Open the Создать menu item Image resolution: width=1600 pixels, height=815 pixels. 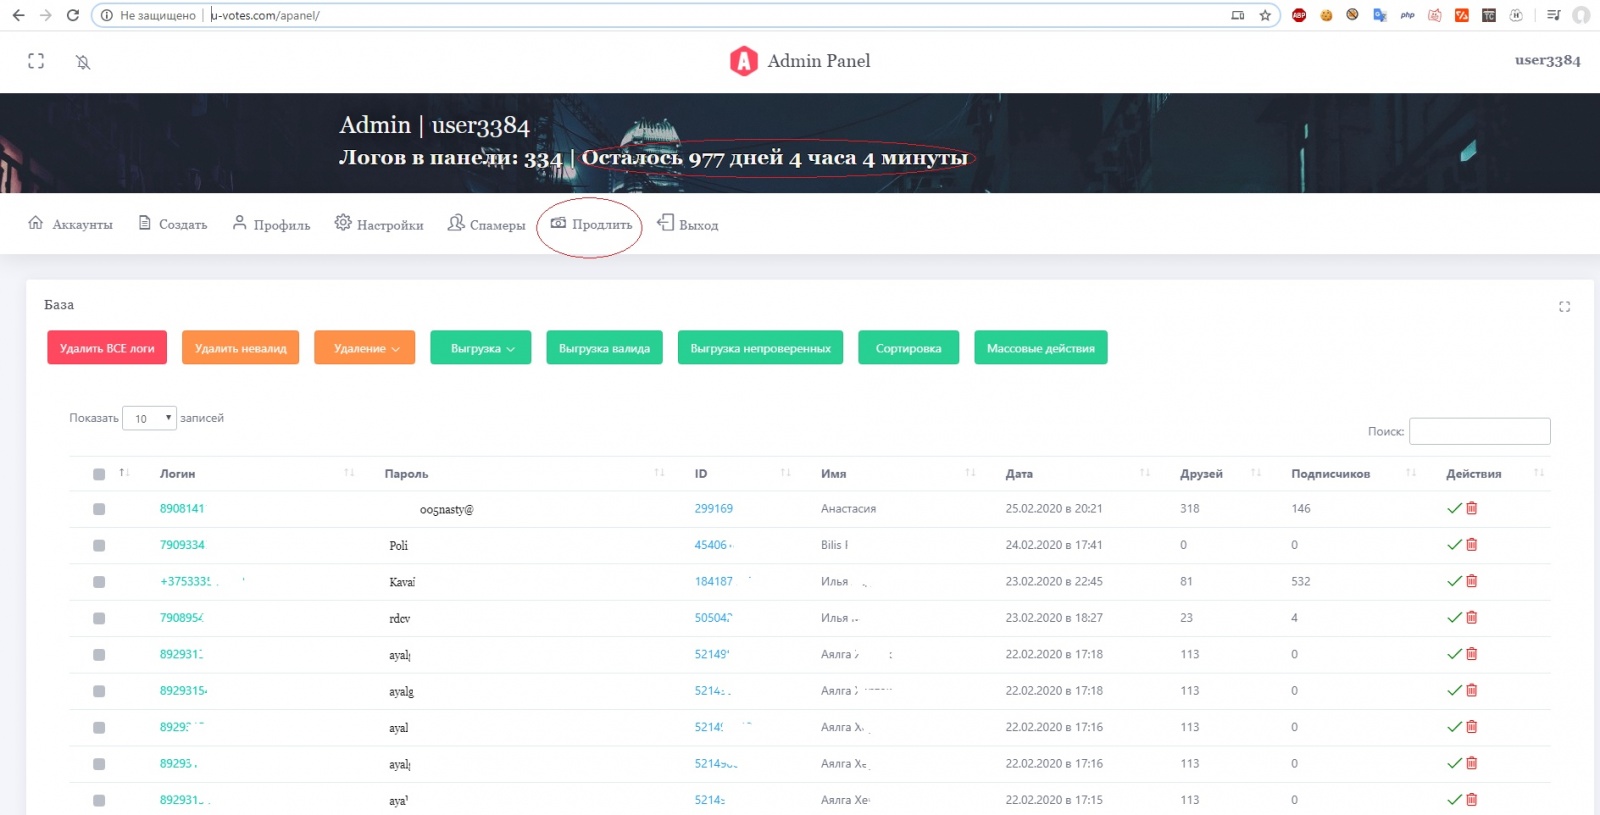(x=172, y=224)
